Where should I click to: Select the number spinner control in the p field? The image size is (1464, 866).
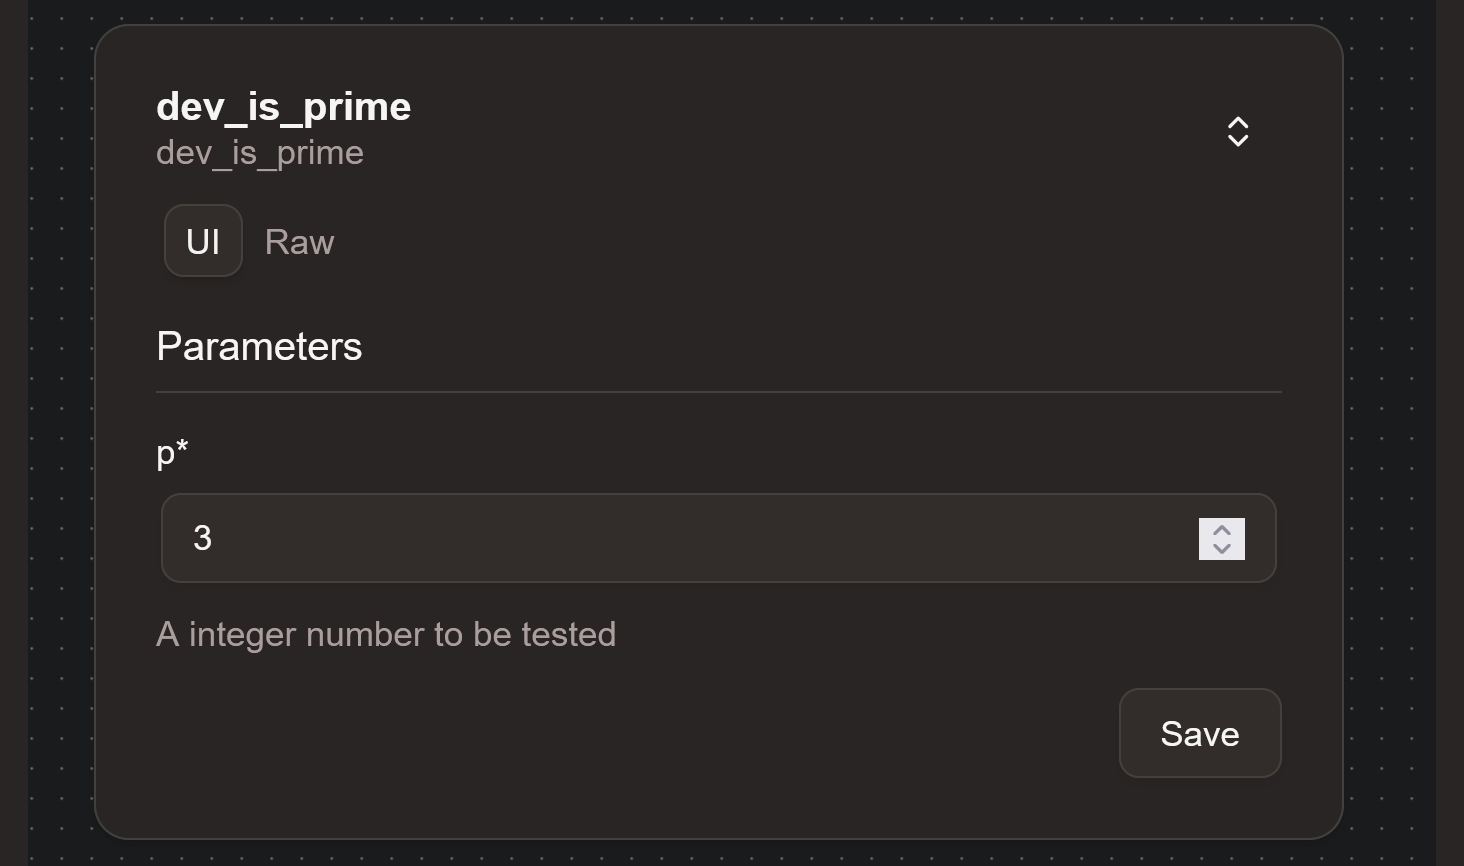tap(1222, 539)
